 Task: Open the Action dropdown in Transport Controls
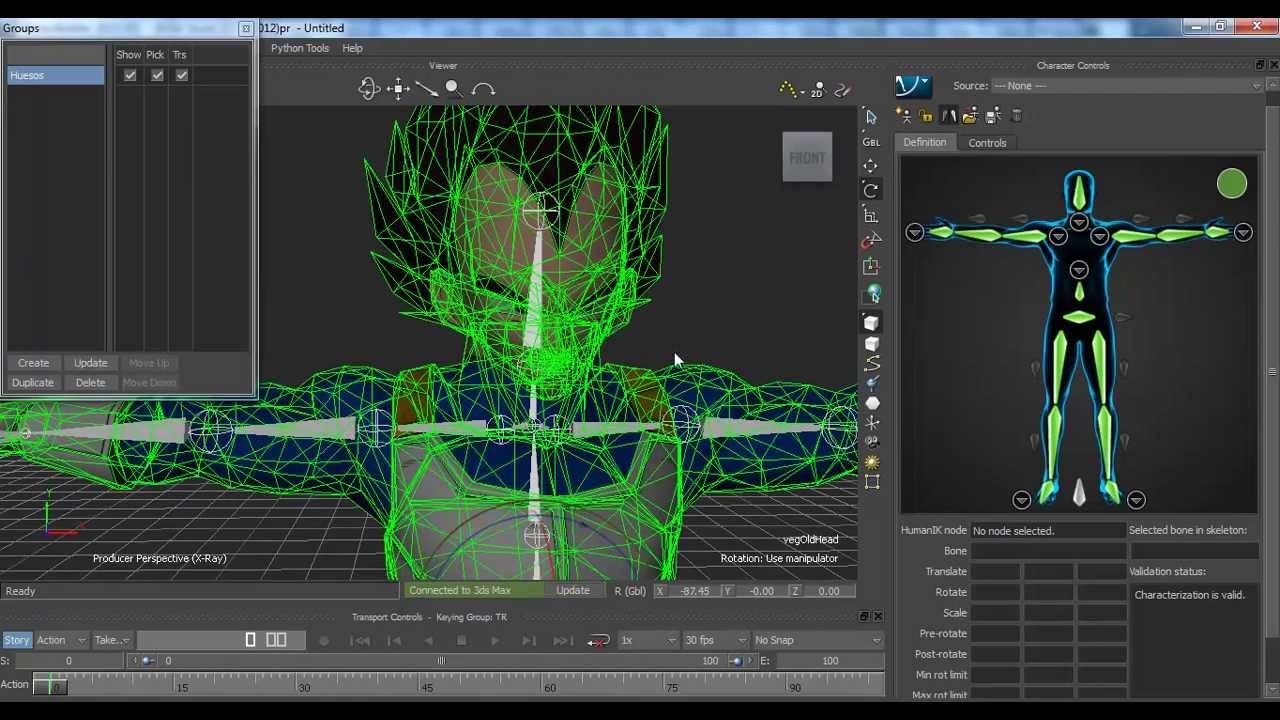pos(60,640)
